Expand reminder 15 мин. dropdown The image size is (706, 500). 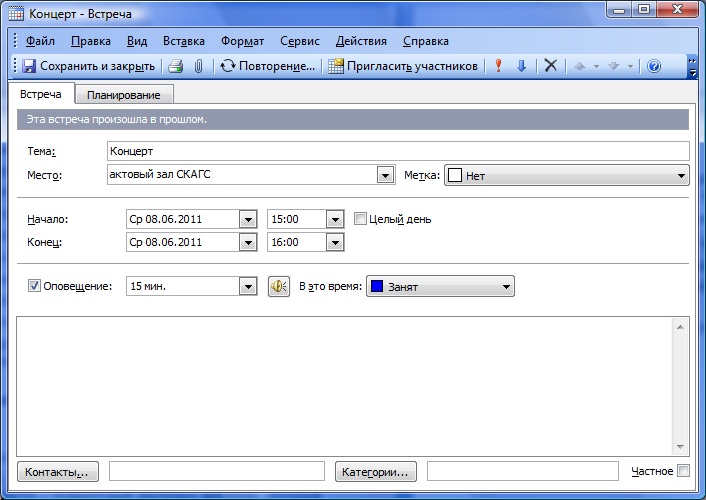coord(248,286)
